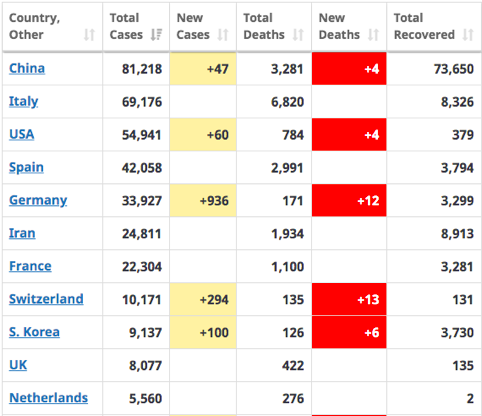
Task: Open the China country link
Action: [x=27, y=68]
